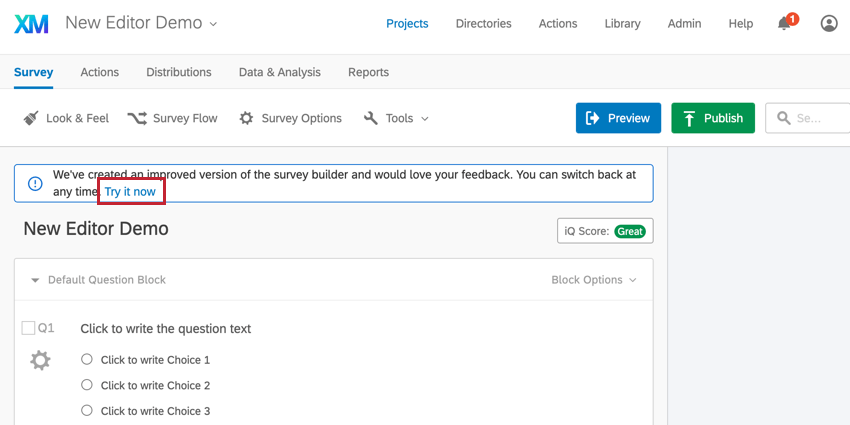Open the Data & Analysis tab
850x425 pixels.
coord(280,72)
